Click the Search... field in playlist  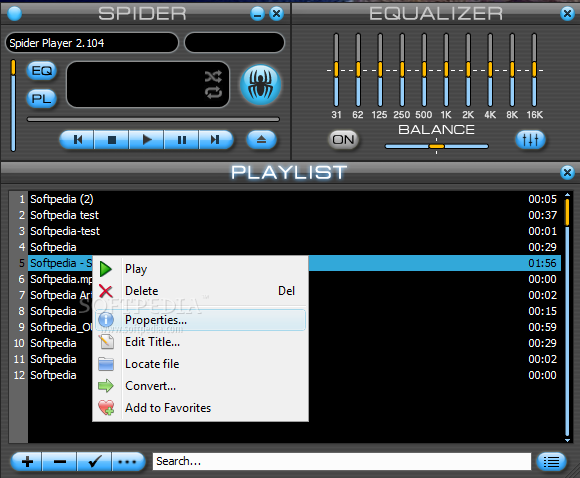point(342,461)
